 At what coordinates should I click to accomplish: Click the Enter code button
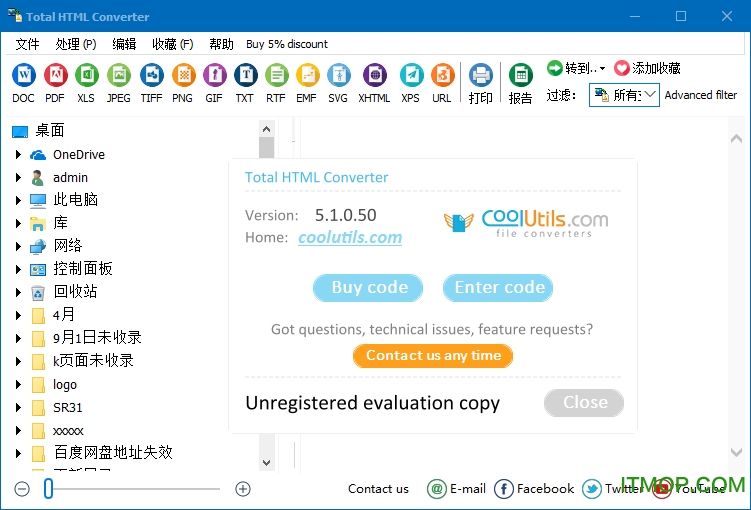click(498, 288)
